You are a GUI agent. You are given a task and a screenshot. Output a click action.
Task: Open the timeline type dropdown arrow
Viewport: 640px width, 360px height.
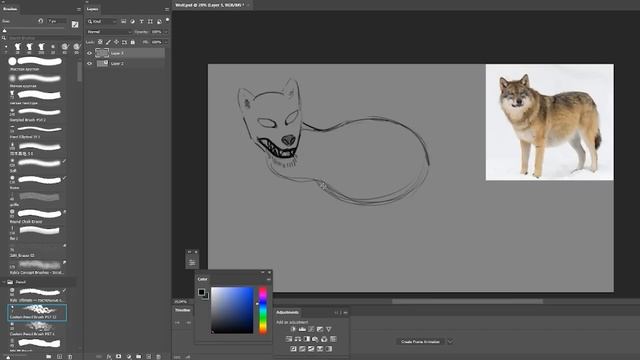click(450, 342)
